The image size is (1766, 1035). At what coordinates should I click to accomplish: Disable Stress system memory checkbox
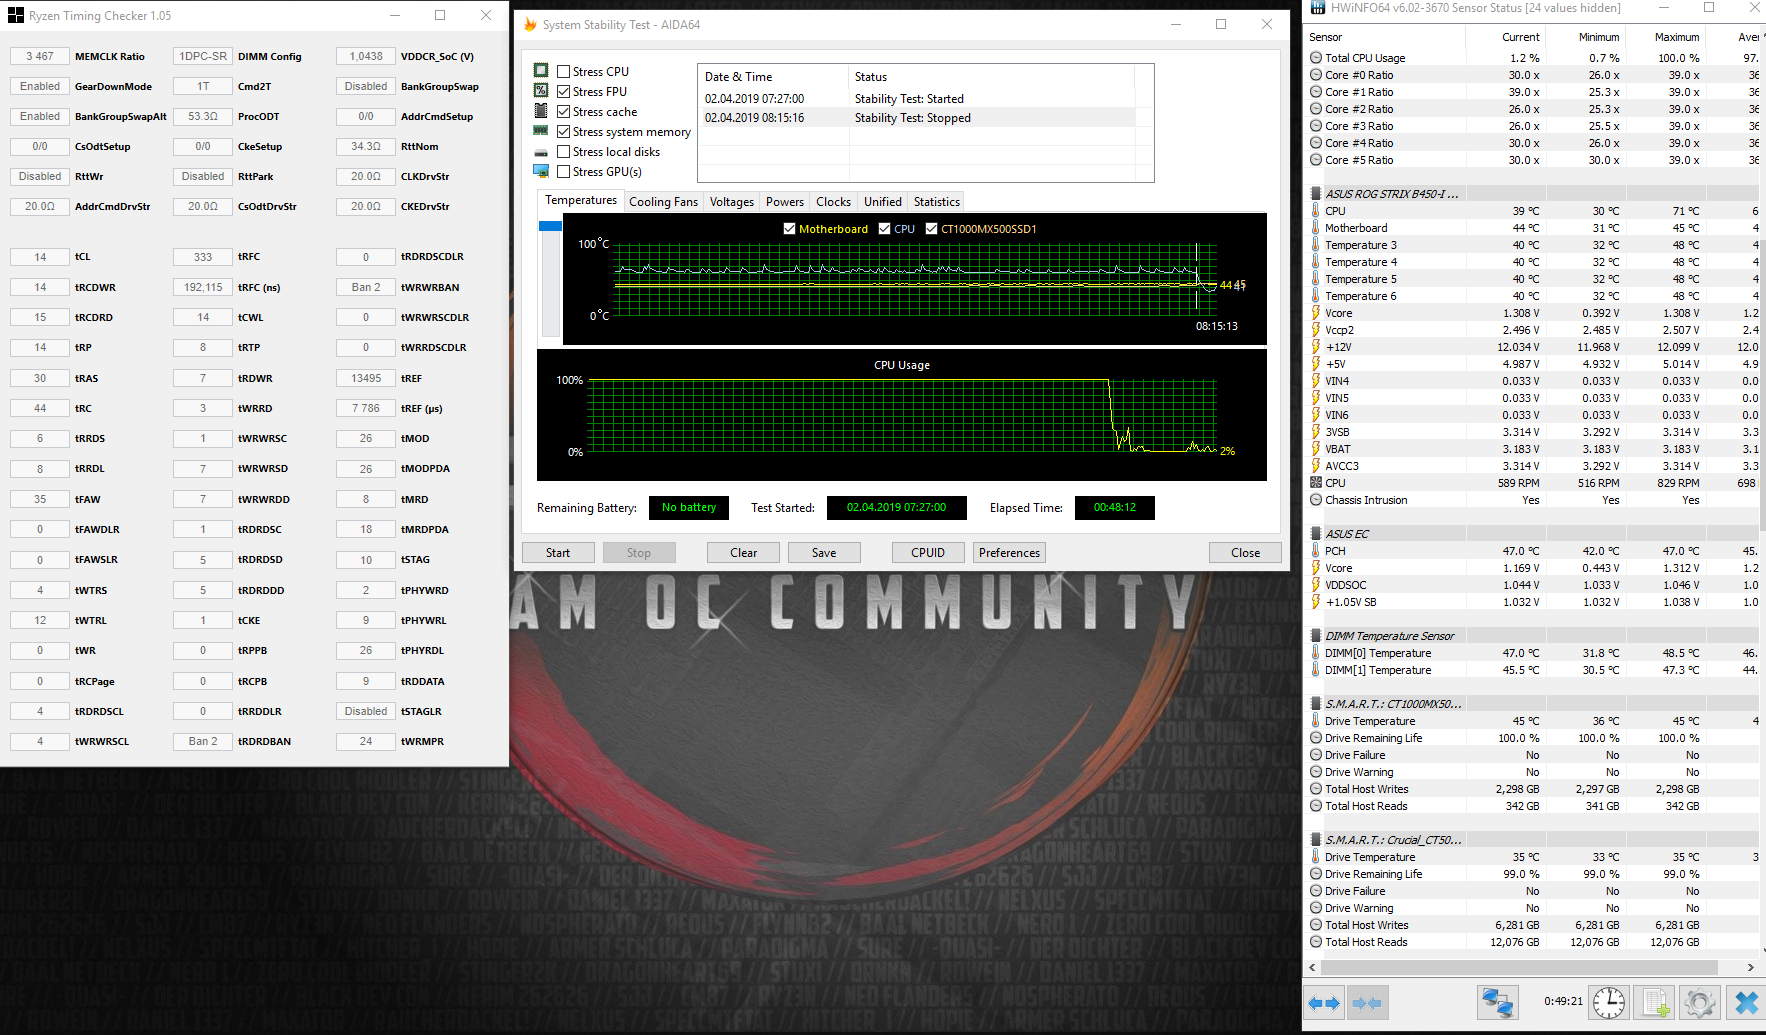click(x=563, y=131)
